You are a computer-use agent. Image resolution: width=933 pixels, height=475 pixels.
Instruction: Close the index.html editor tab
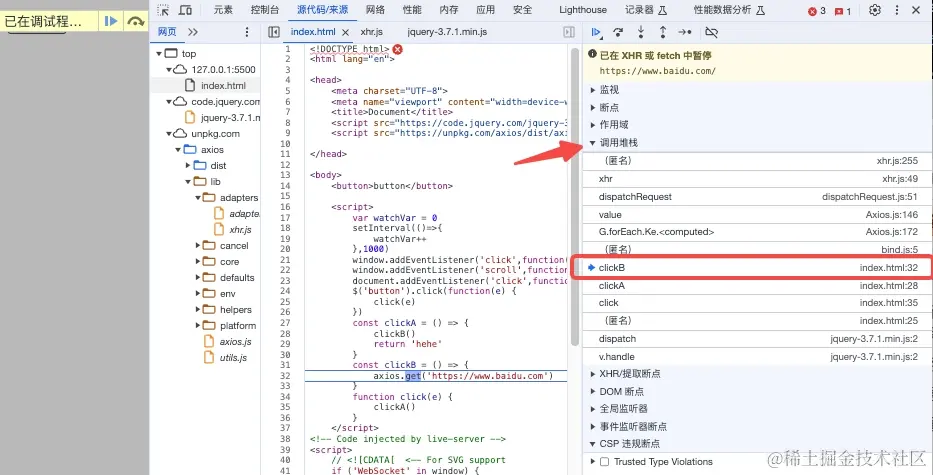click(x=346, y=33)
